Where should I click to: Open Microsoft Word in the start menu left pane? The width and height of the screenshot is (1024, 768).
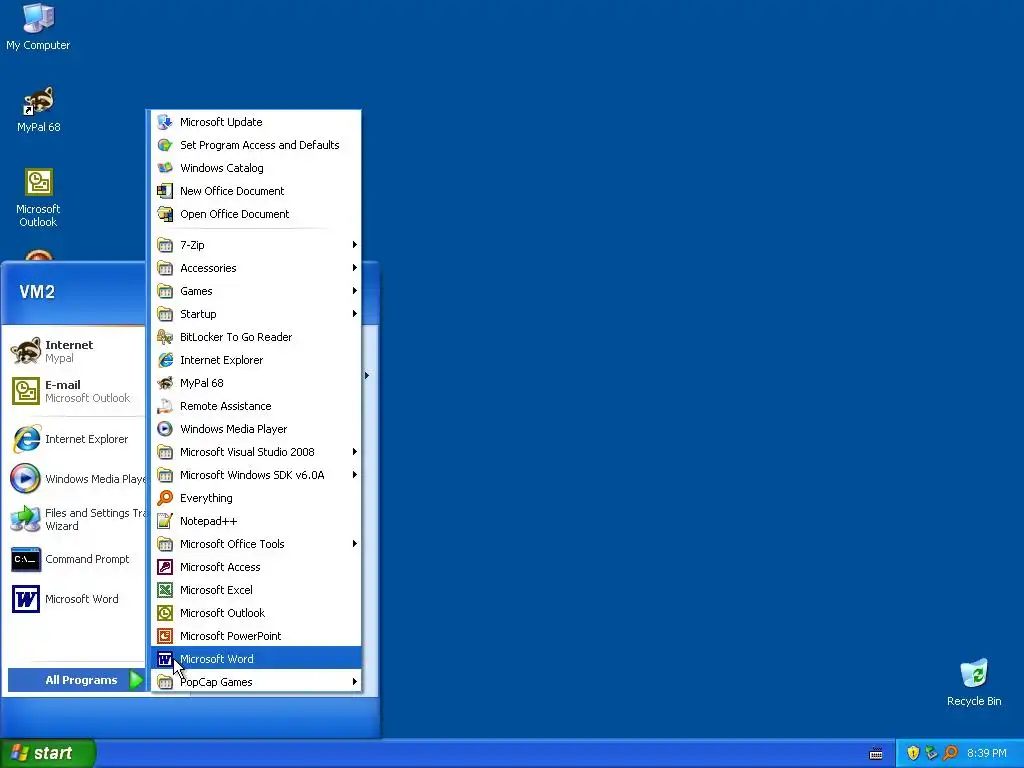(x=75, y=599)
